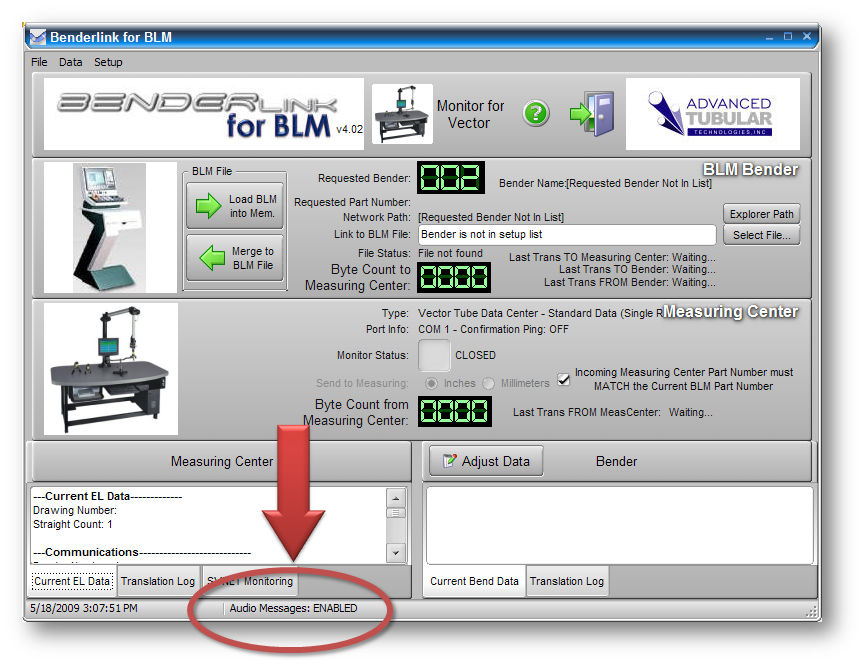Switch to the SVNET Monitoring tab
Screen dimensions: 864x664
coord(250,581)
